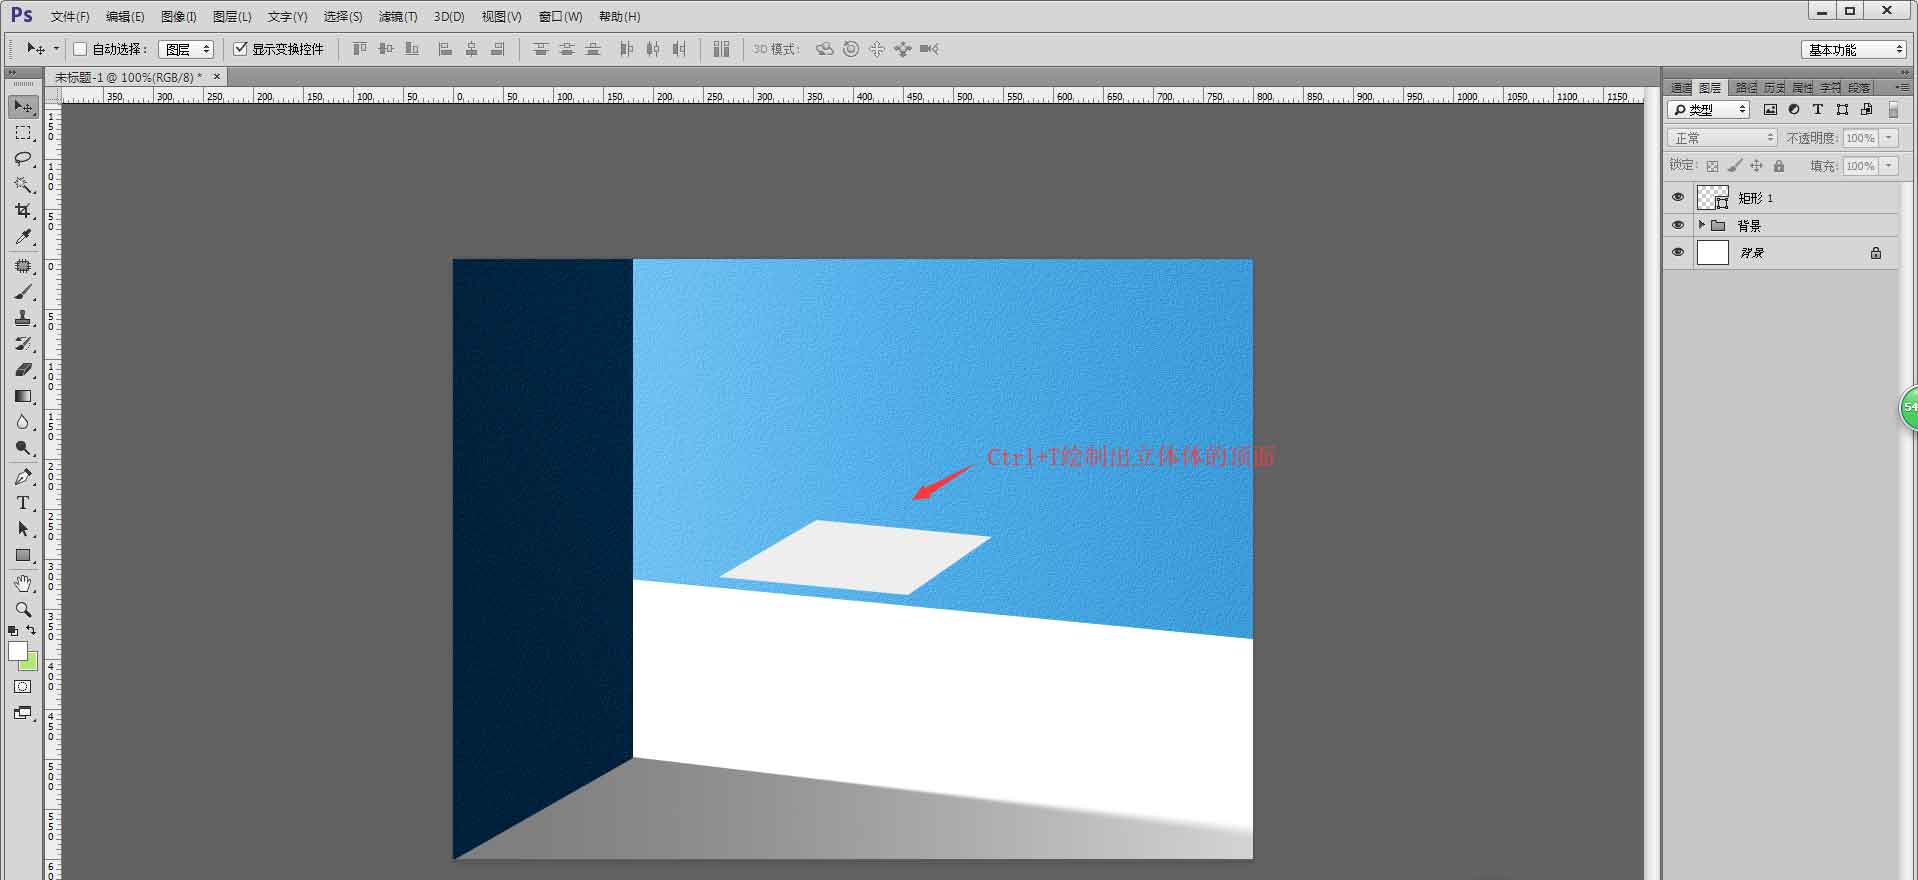The width and height of the screenshot is (1918, 880).
Task: Open the 正常 blend mode dropdown
Action: click(x=1721, y=138)
